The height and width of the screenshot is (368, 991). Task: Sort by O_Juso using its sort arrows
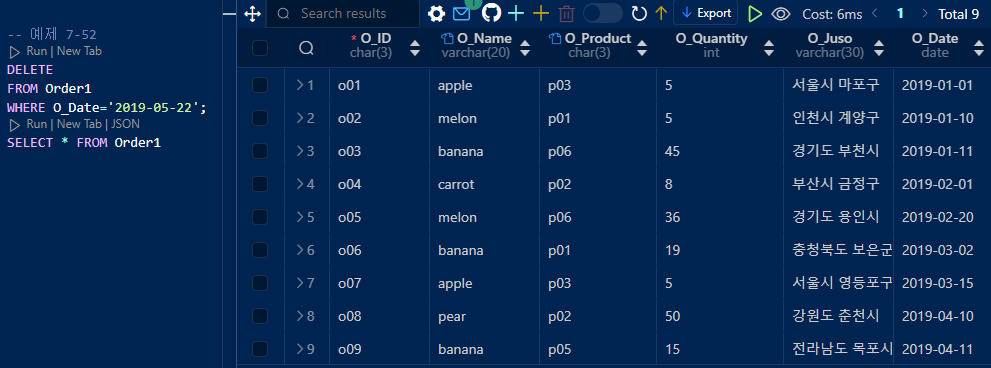(879, 48)
